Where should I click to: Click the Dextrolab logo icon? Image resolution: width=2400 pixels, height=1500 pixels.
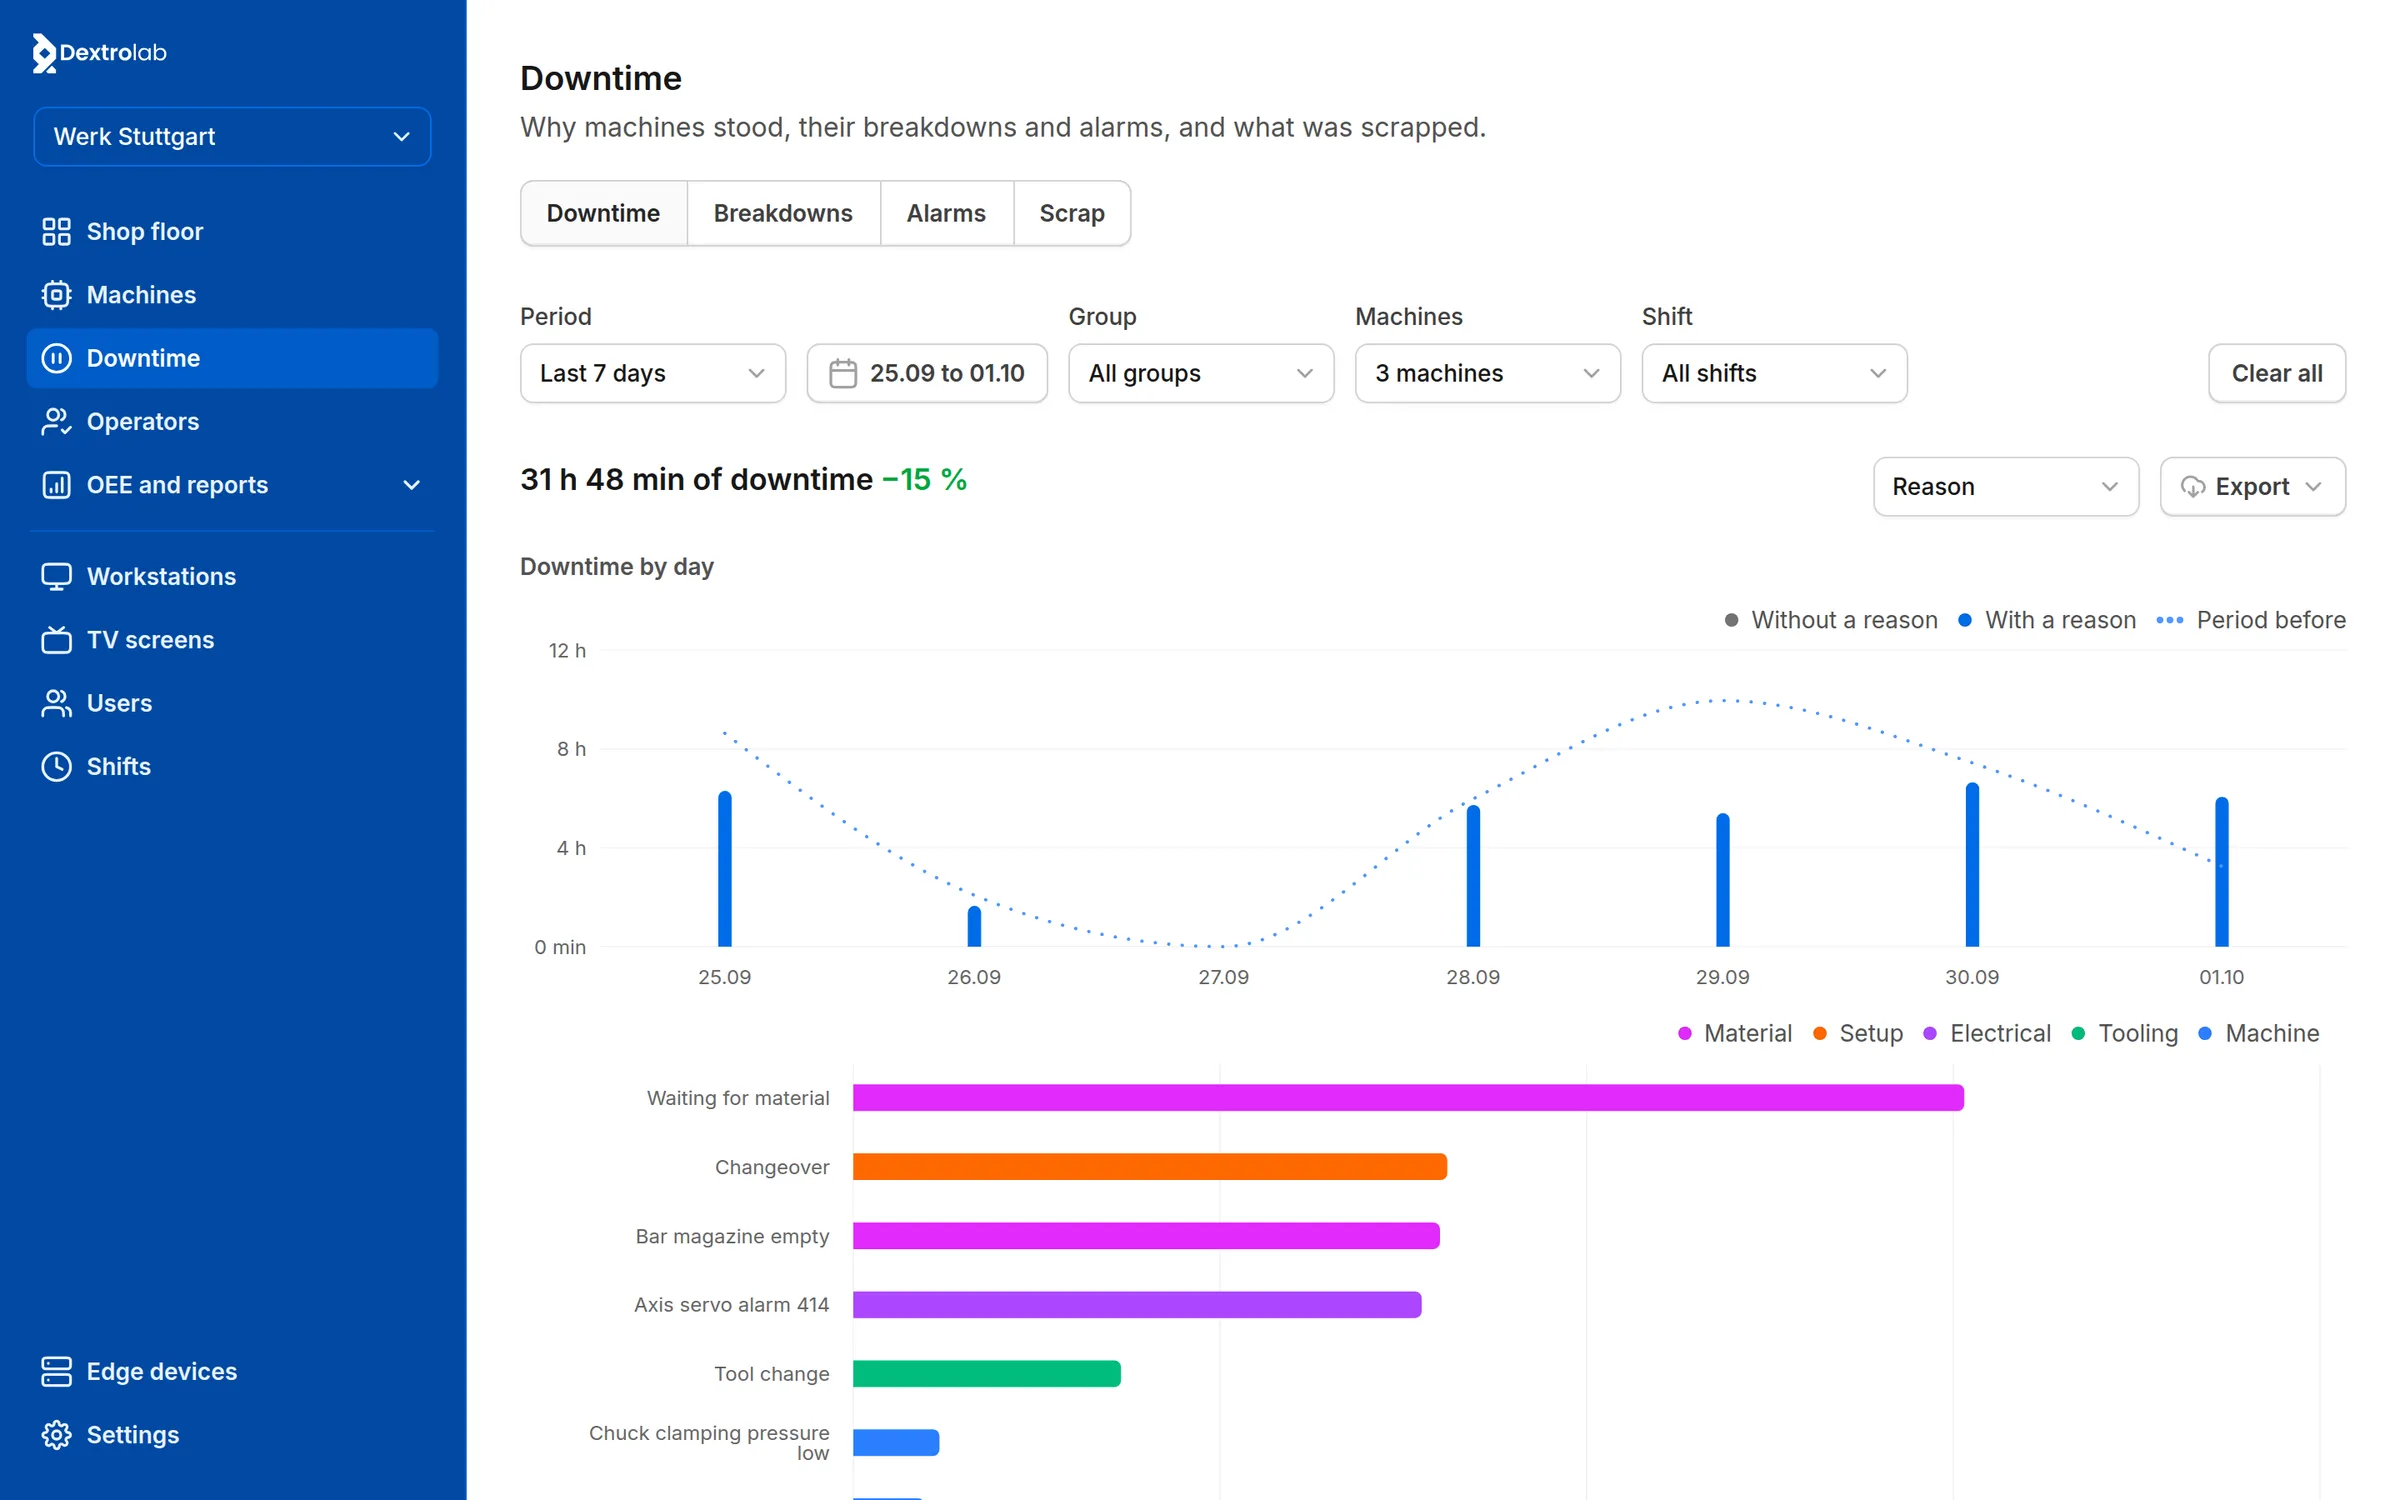pyautogui.click(x=44, y=53)
